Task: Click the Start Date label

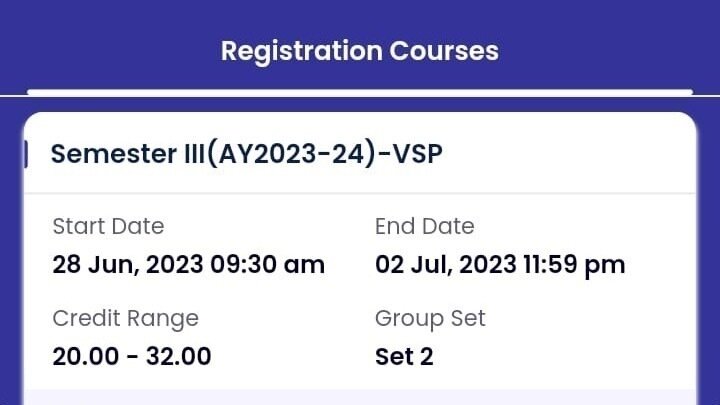Action: [108, 227]
